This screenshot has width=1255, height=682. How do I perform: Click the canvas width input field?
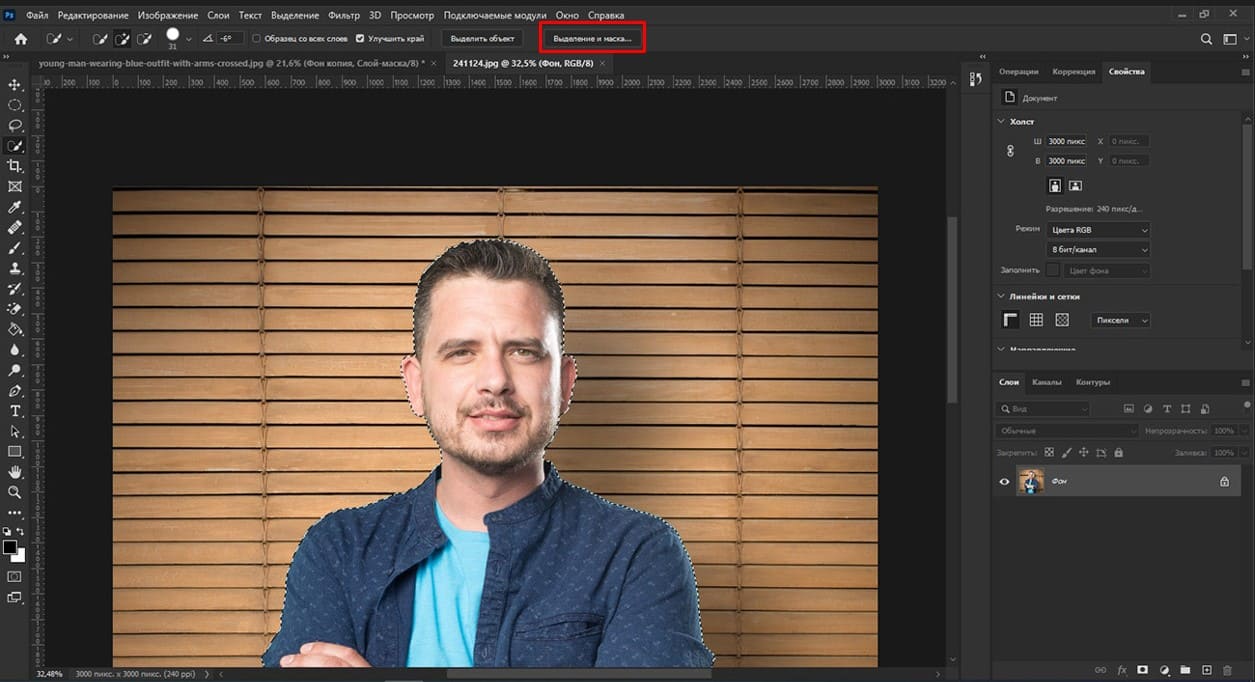click(x=1066, y=141)
